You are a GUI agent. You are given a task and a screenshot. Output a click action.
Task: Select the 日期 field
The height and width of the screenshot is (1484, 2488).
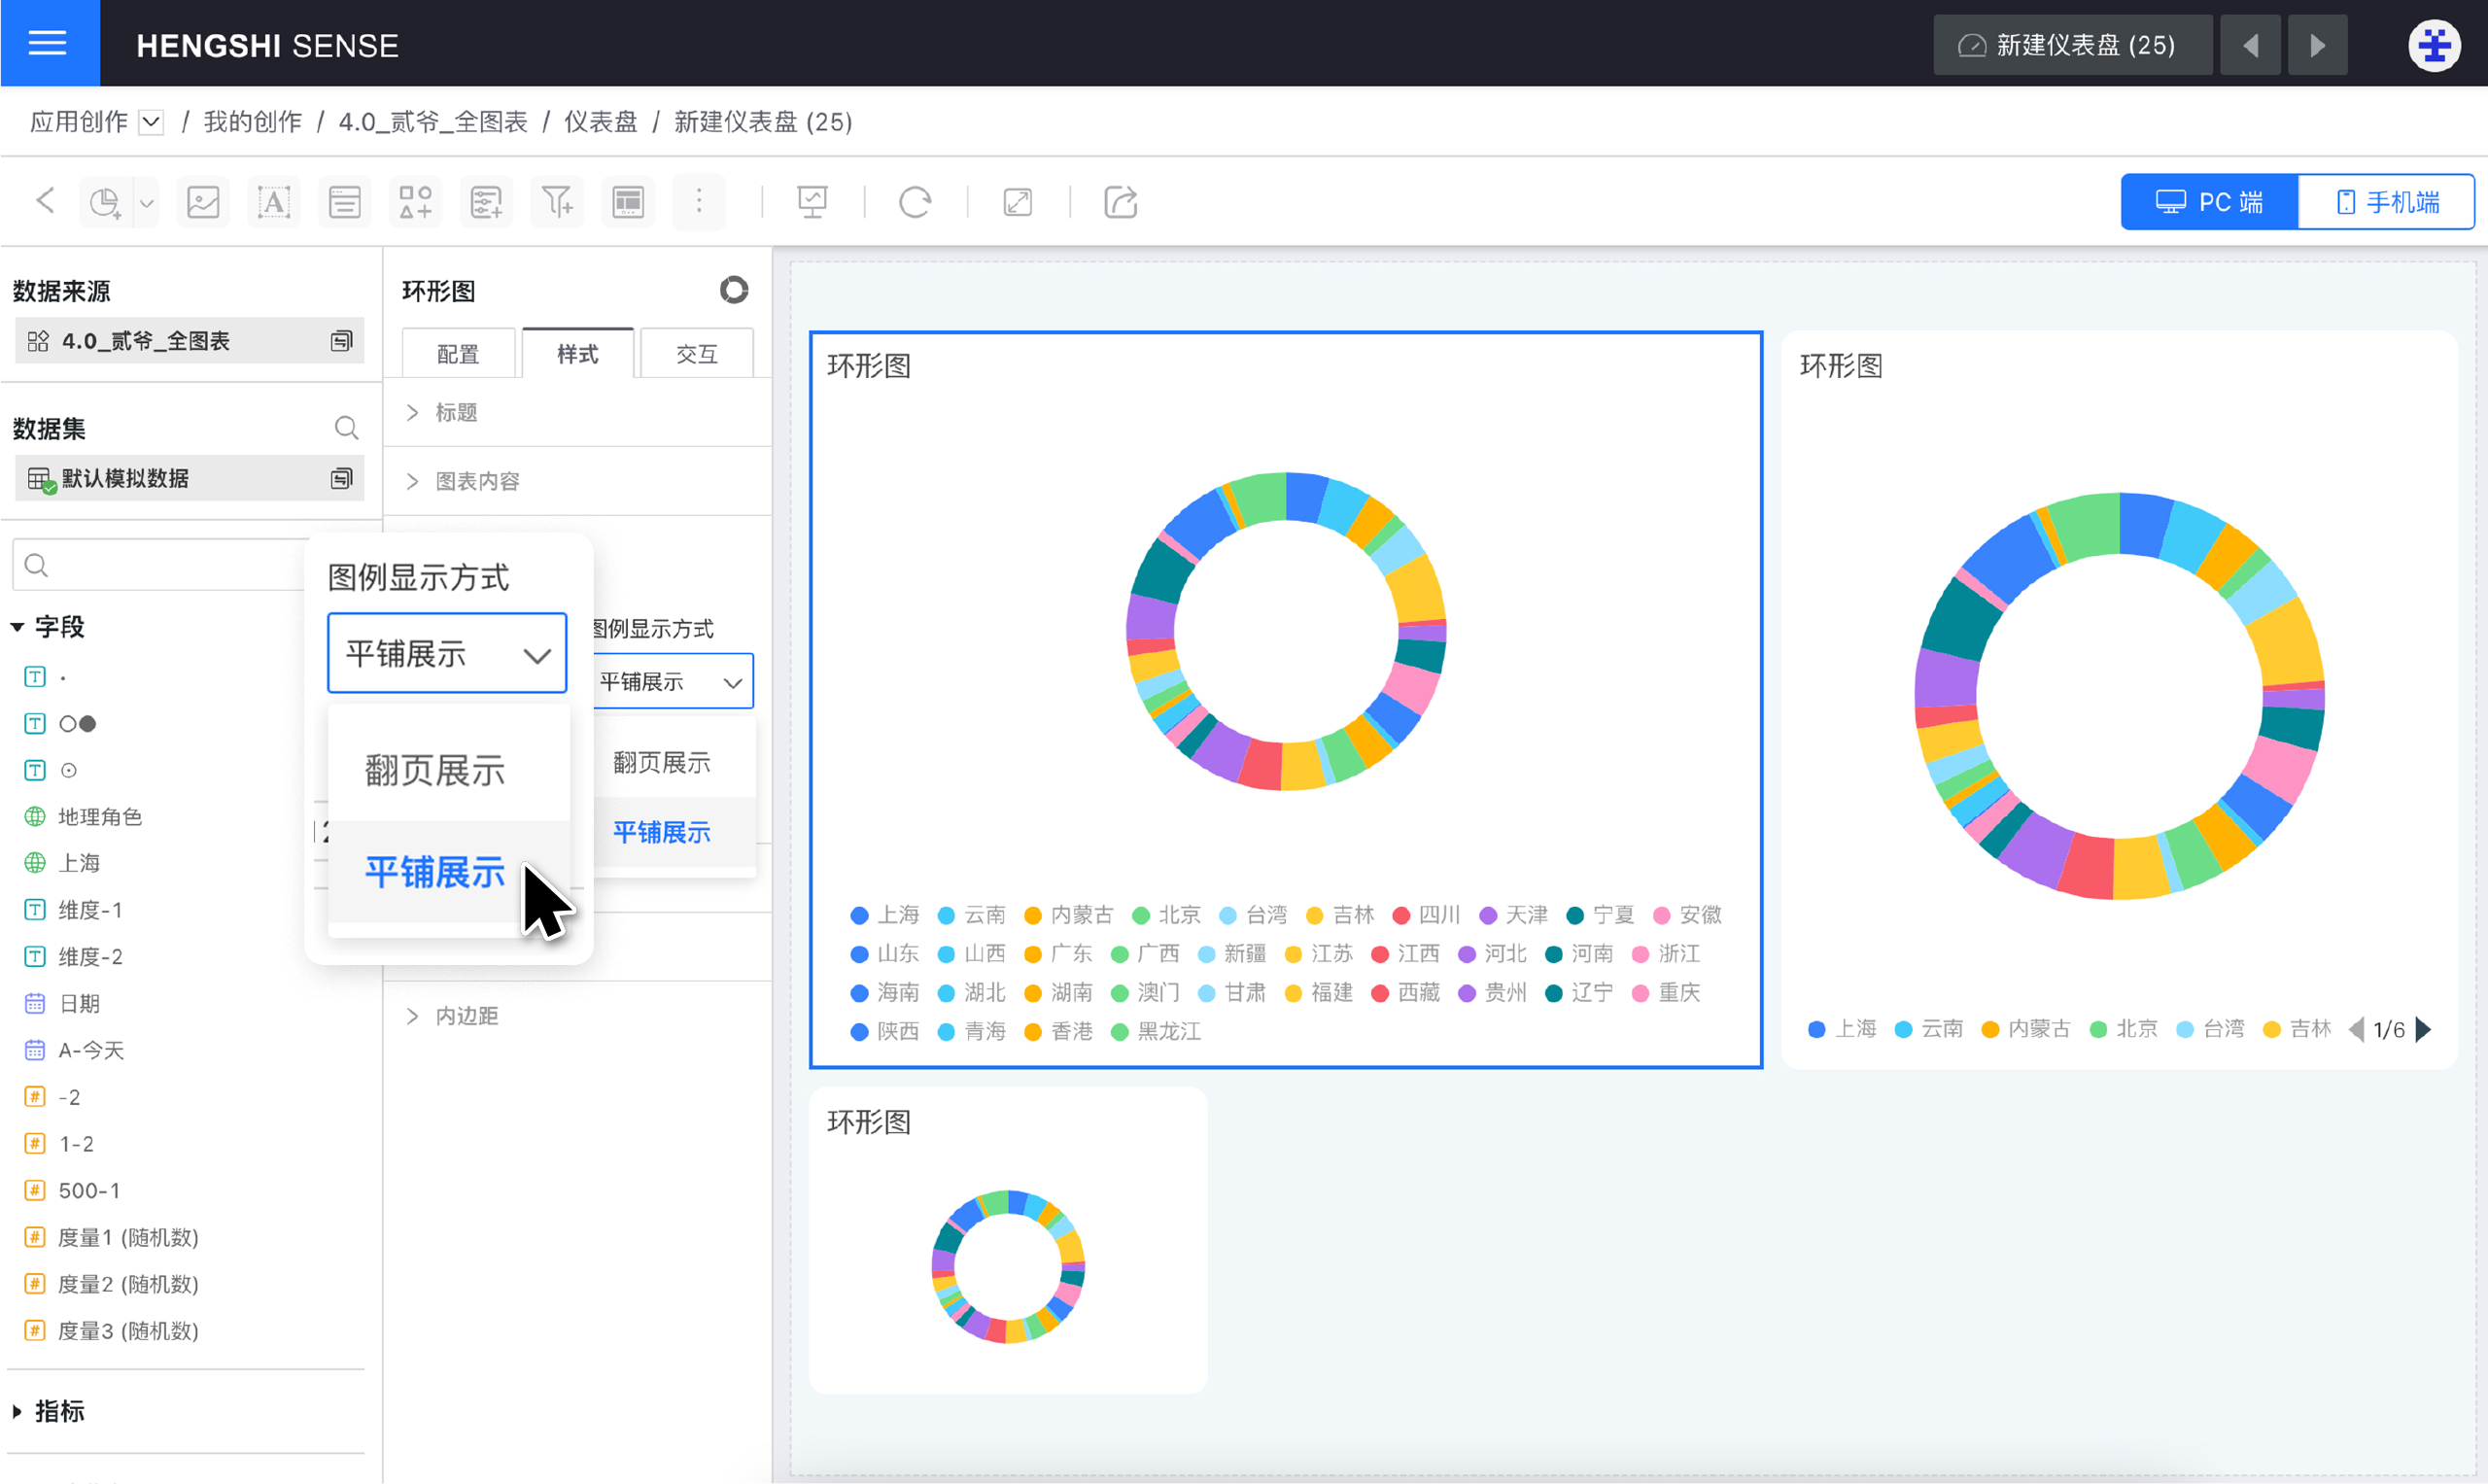(x=79, y=1003)
